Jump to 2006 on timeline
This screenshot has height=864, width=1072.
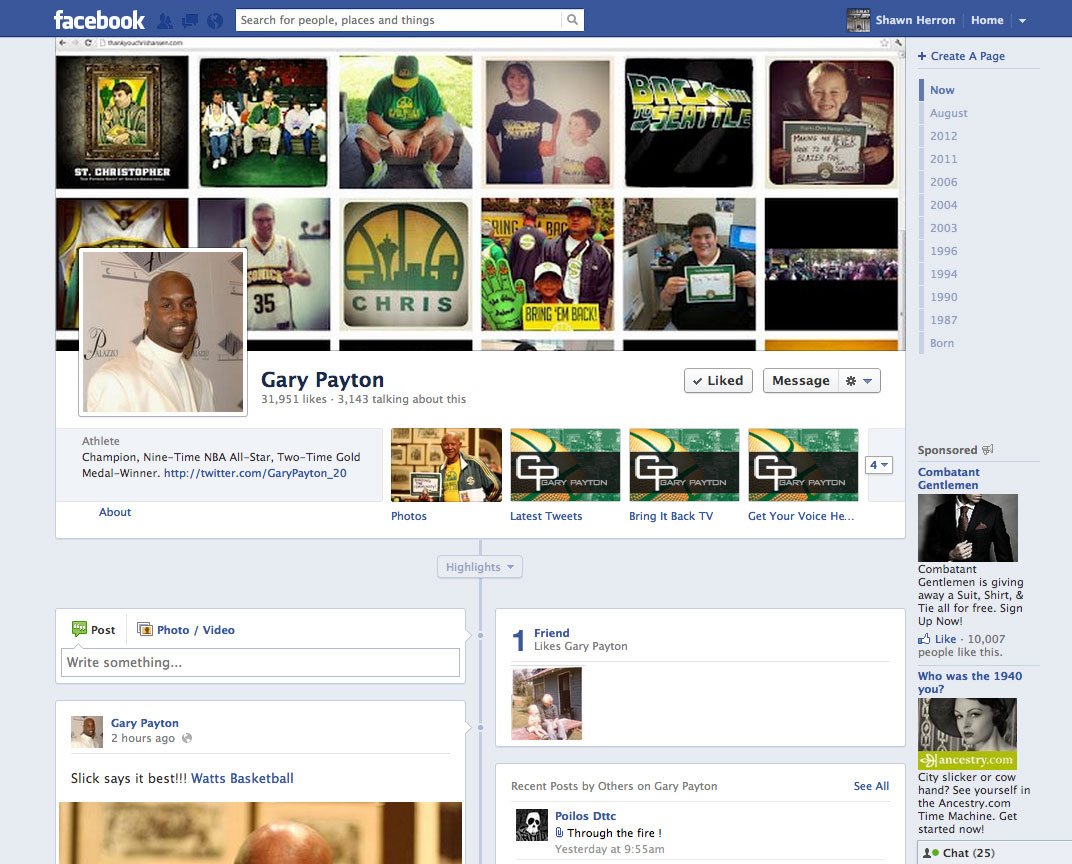click(943, 182)
